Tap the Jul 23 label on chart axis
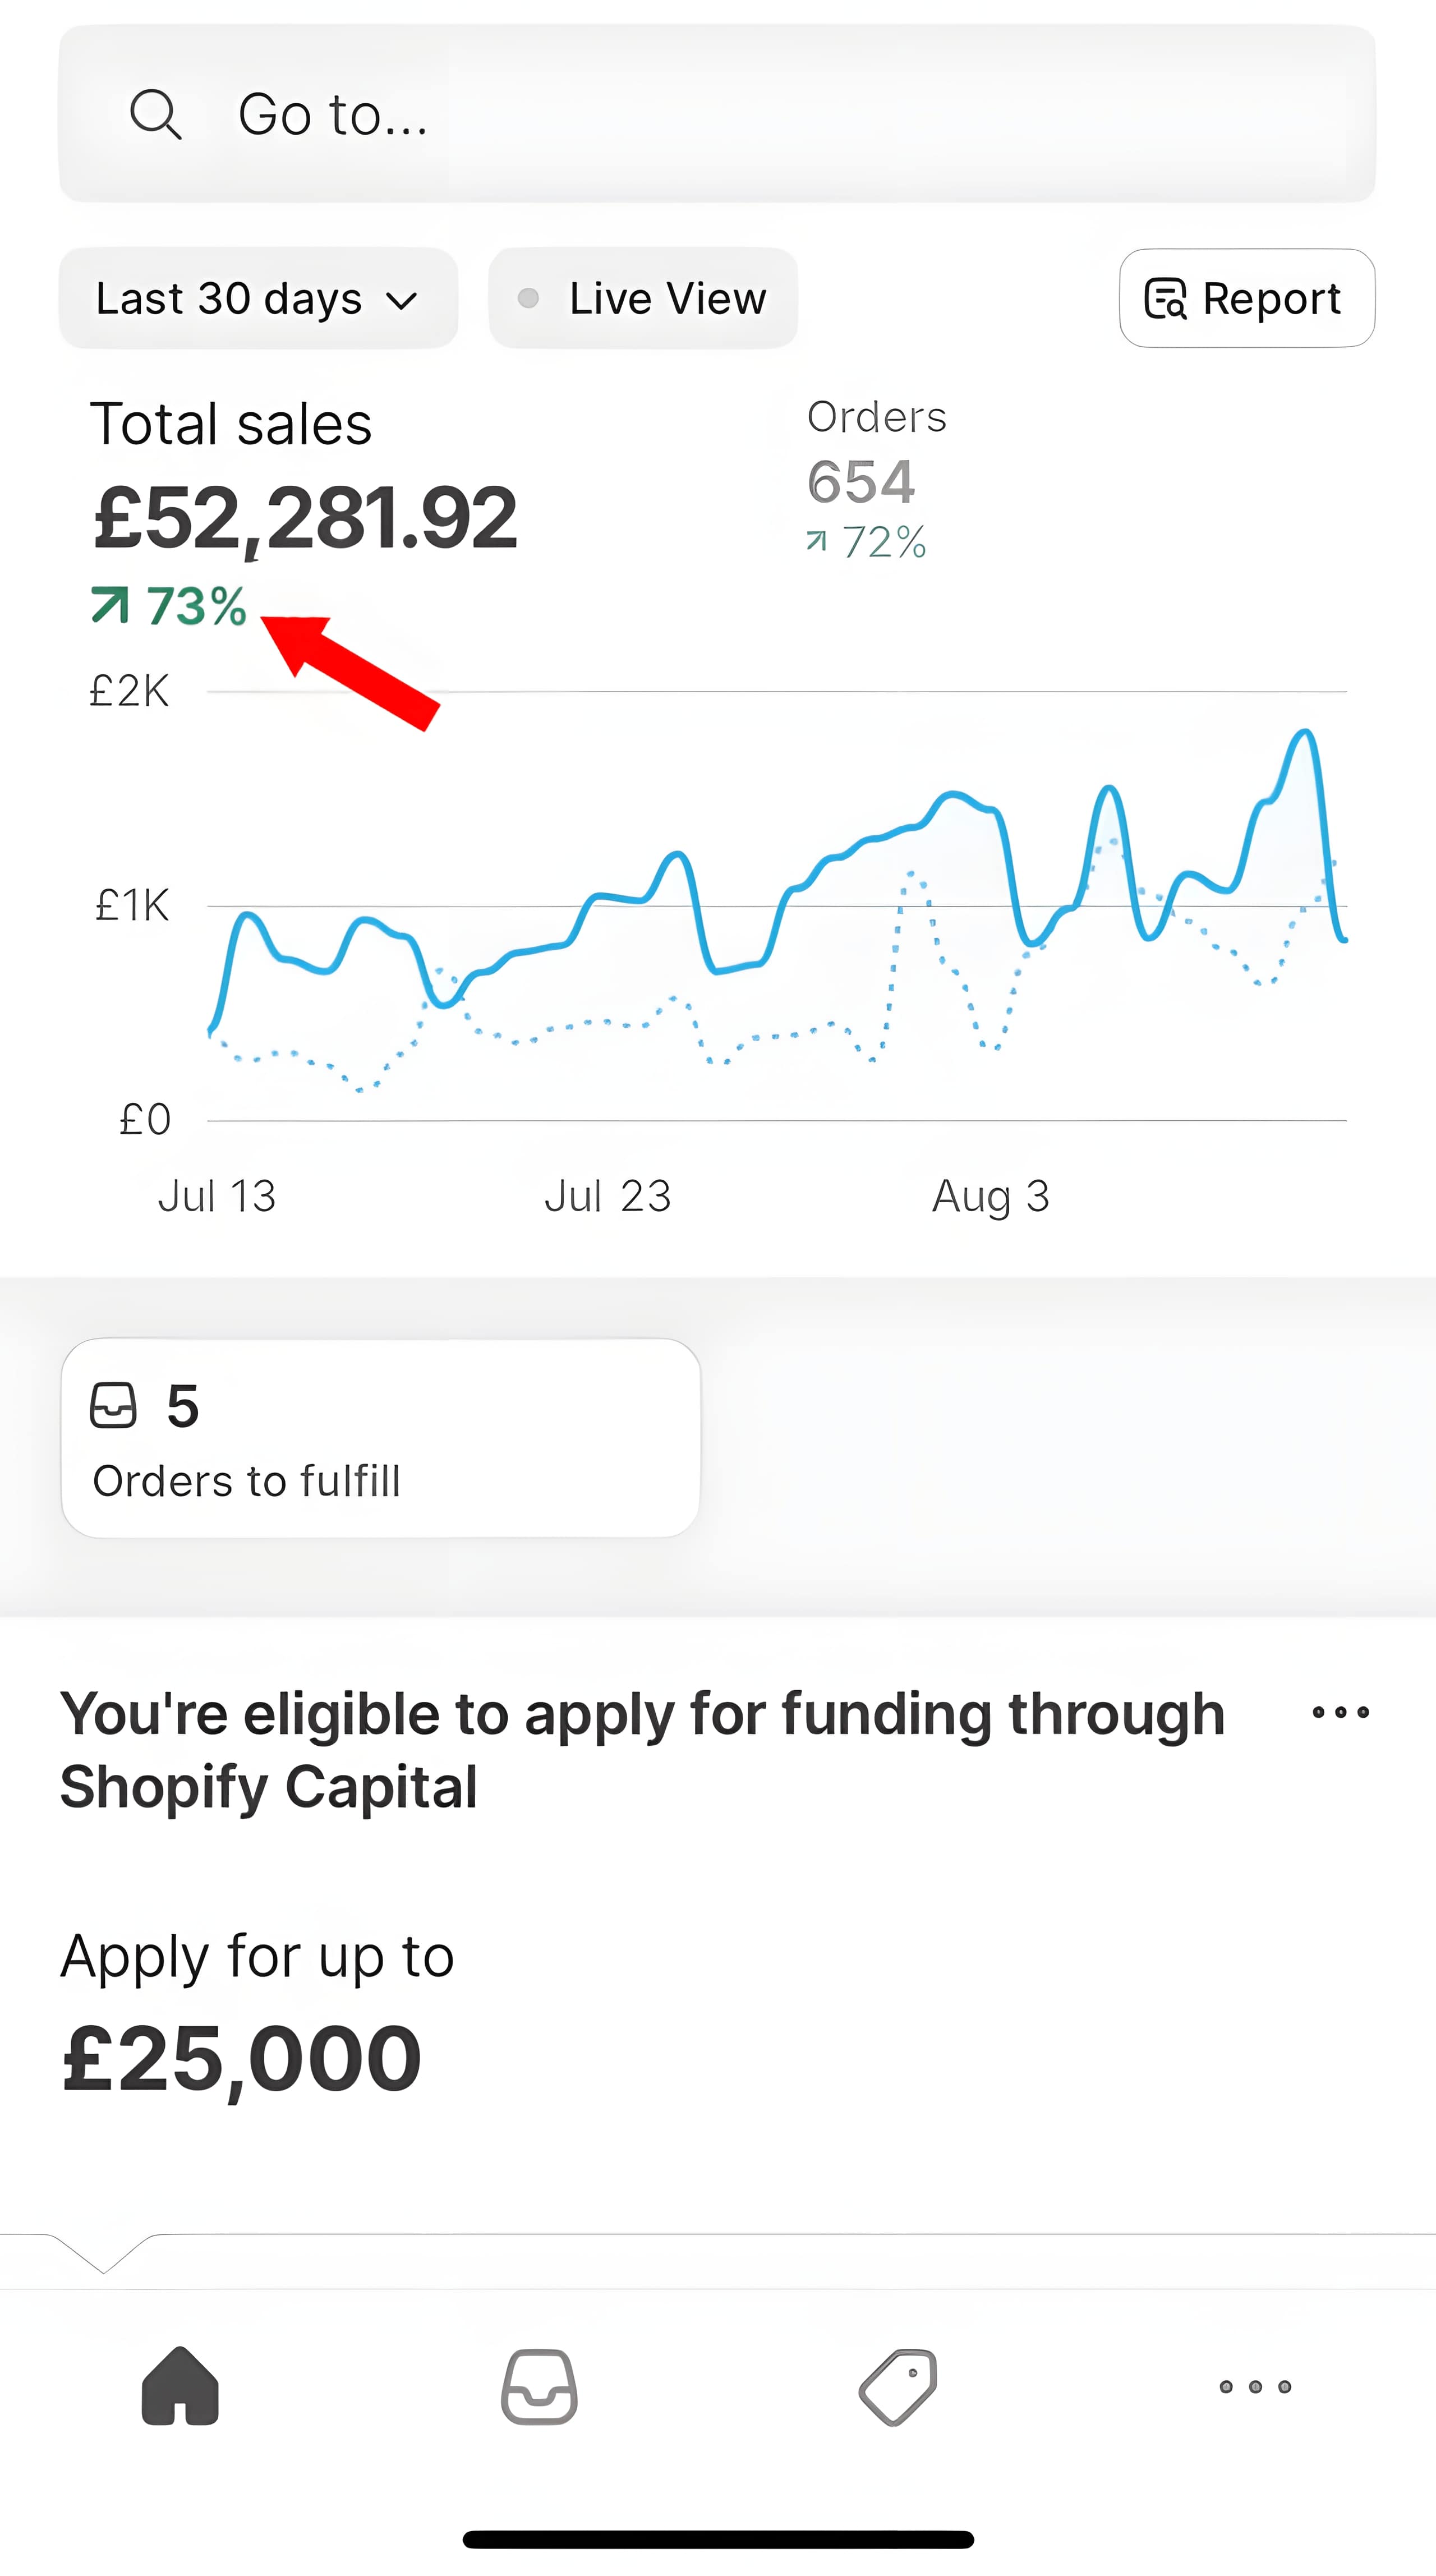 point(607,1196)
